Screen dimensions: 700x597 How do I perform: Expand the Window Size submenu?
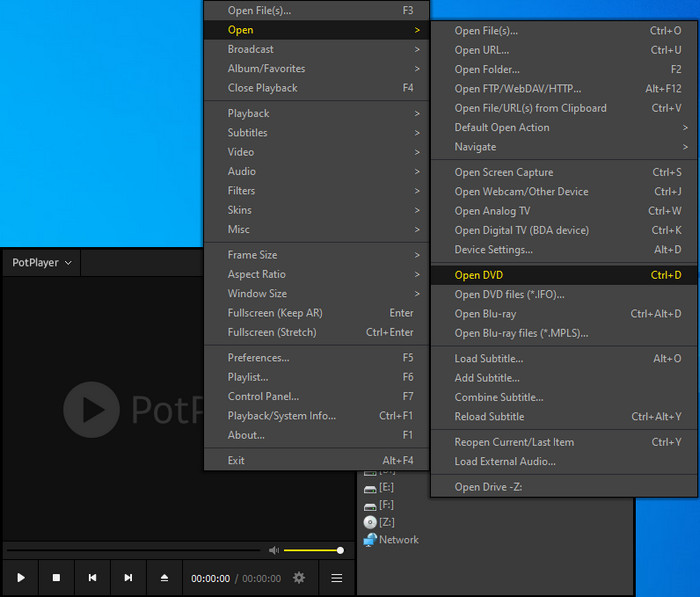click(317, 293)
